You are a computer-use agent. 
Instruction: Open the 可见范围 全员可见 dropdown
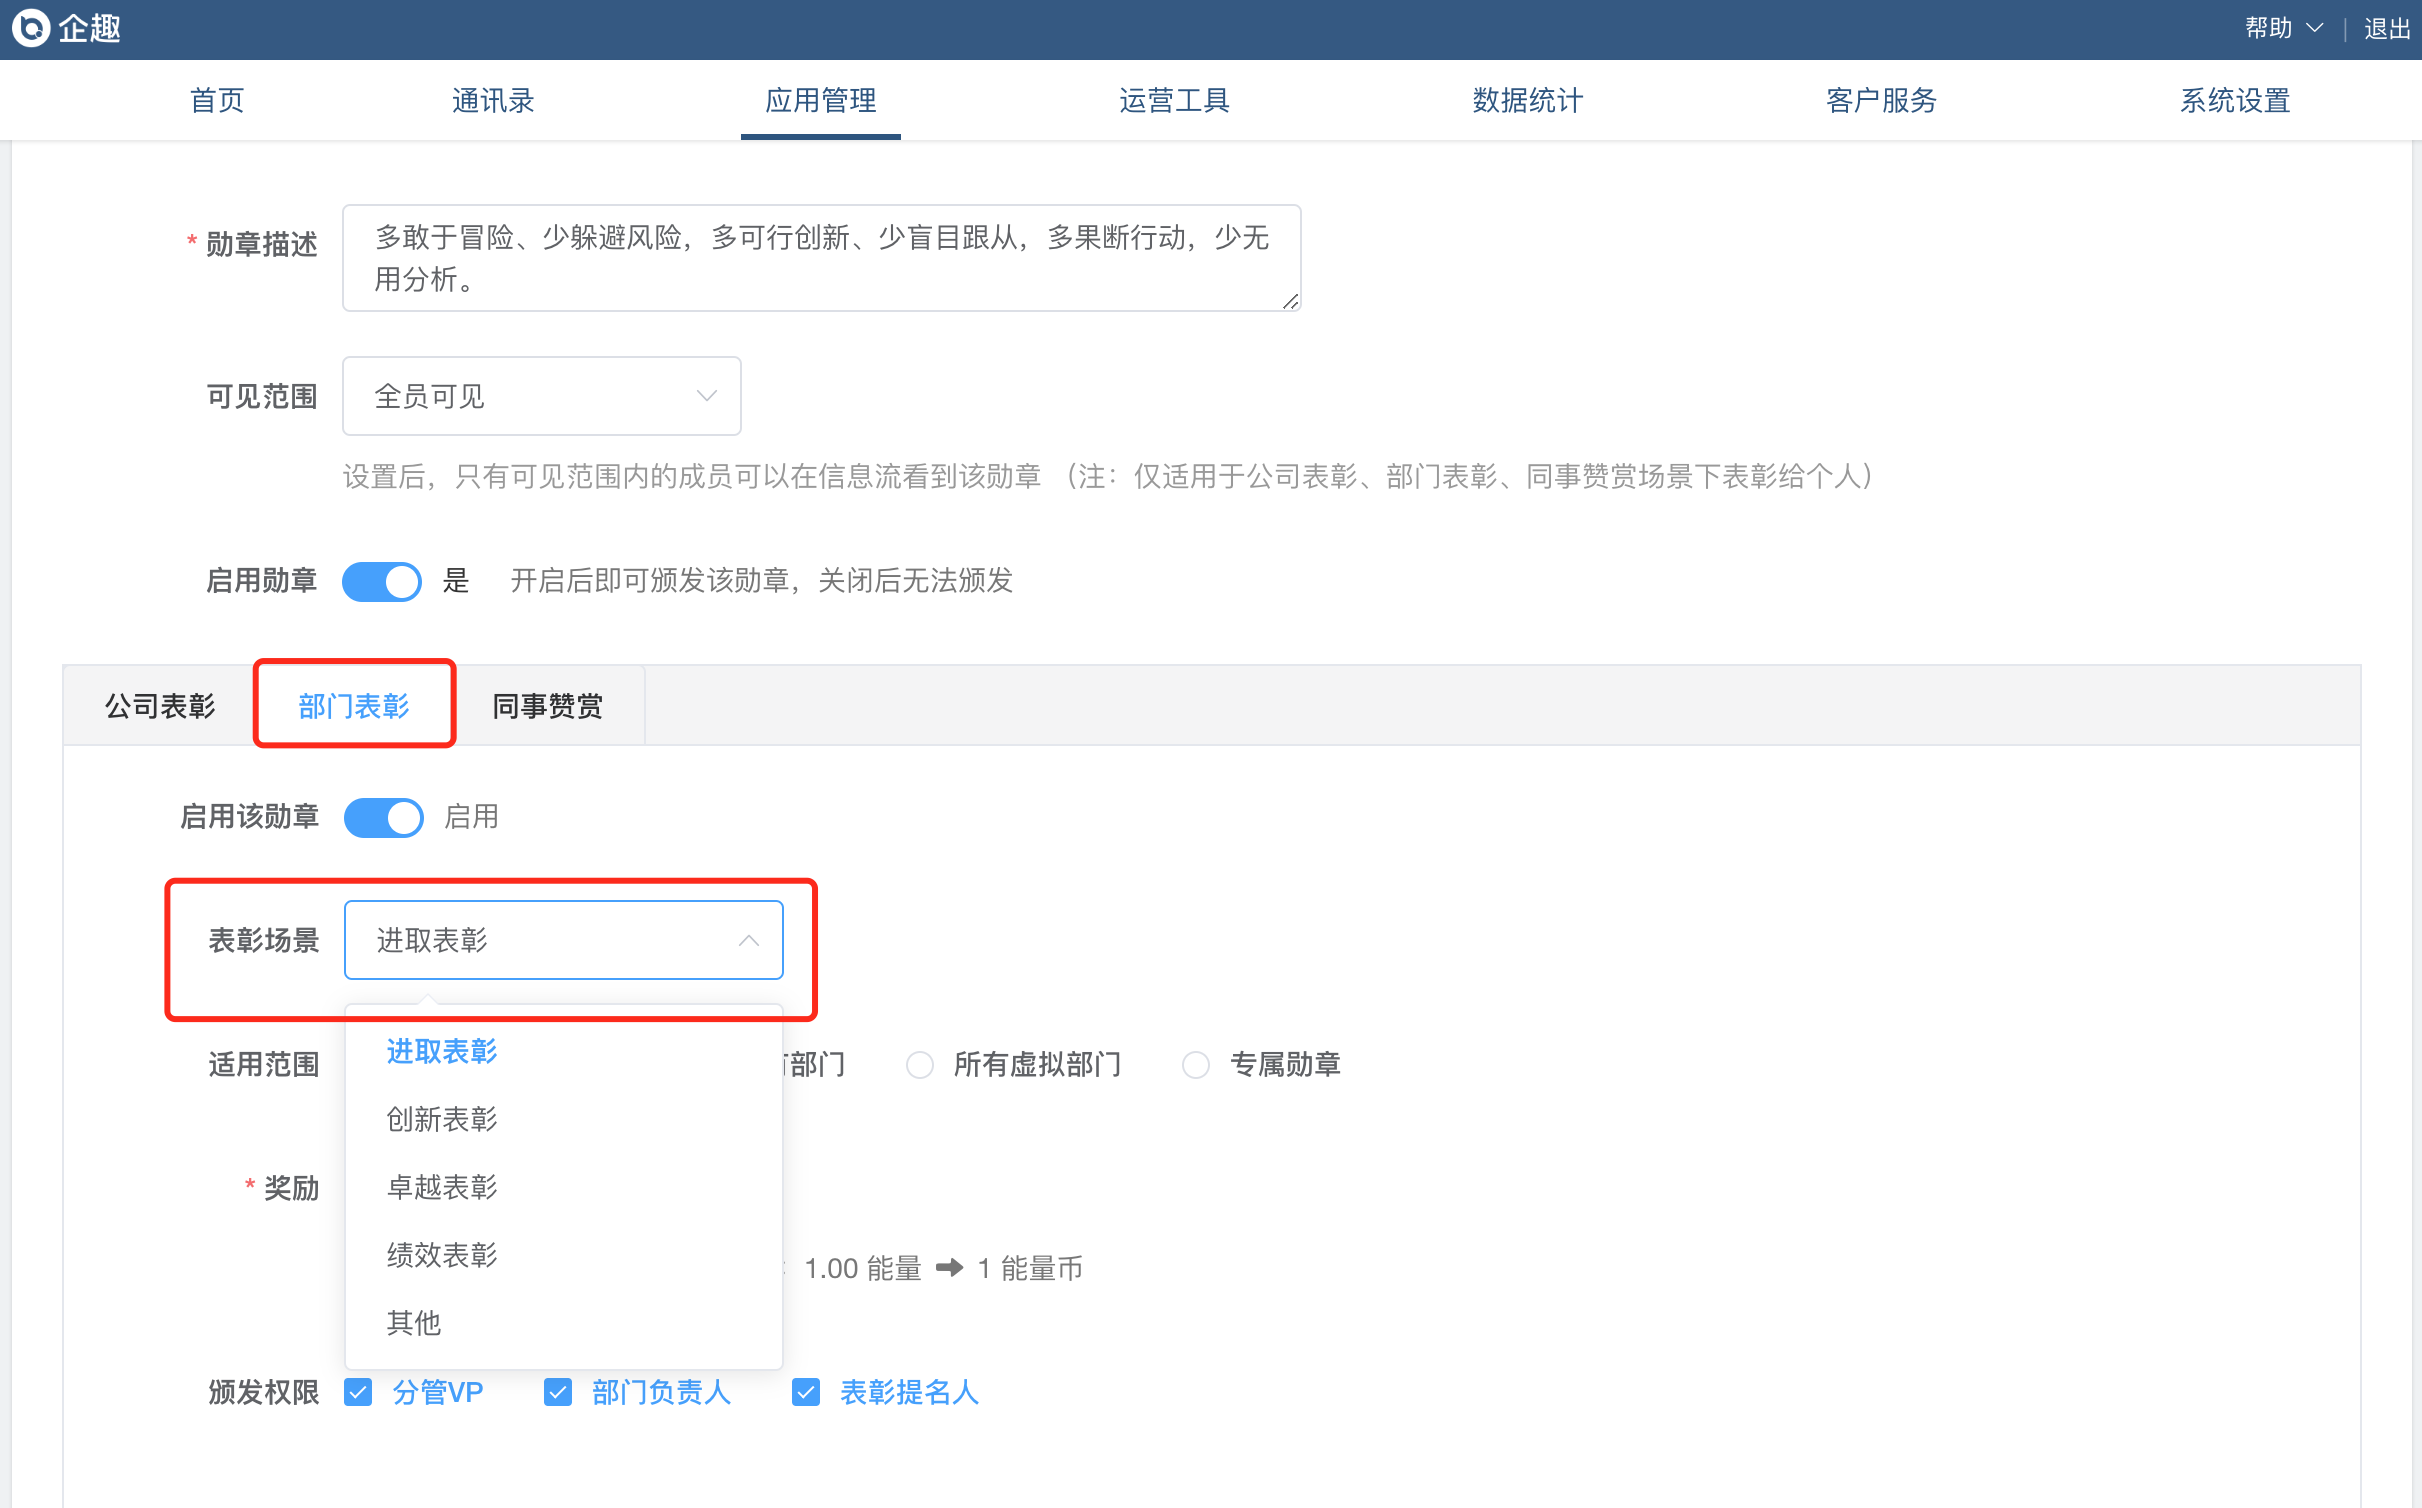[541, 396]
